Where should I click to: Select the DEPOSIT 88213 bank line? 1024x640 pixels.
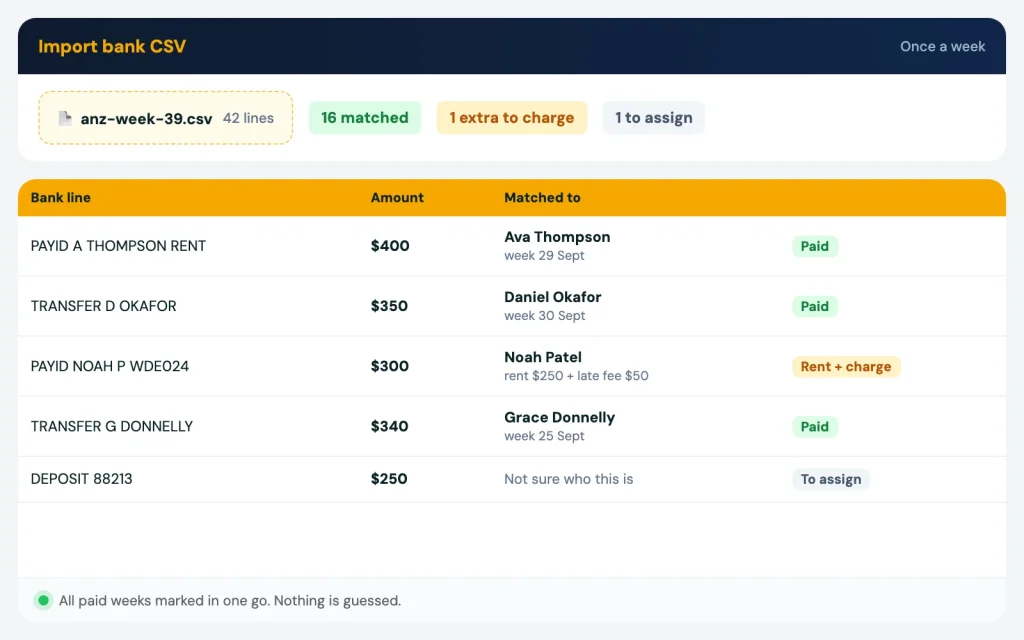click(x=82, y=479)
